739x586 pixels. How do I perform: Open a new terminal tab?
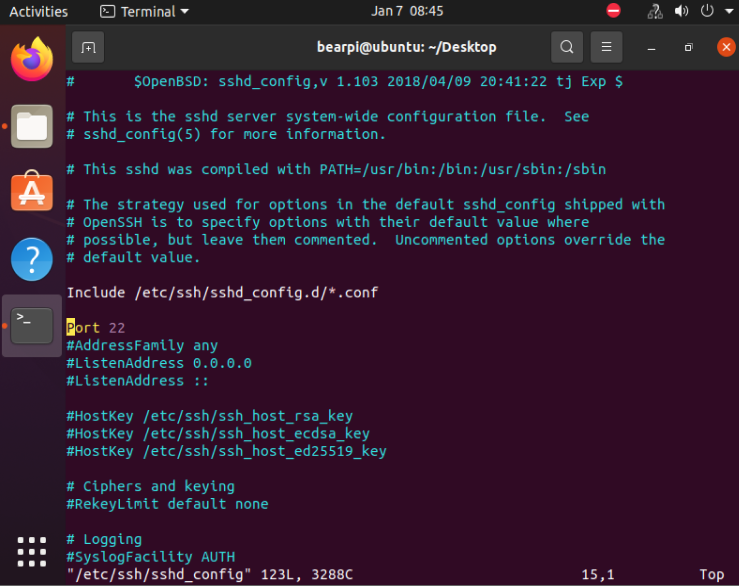88,47
